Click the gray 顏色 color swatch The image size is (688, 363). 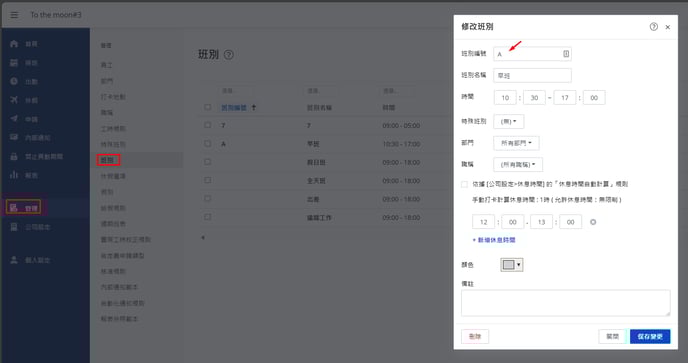point(508,265)
